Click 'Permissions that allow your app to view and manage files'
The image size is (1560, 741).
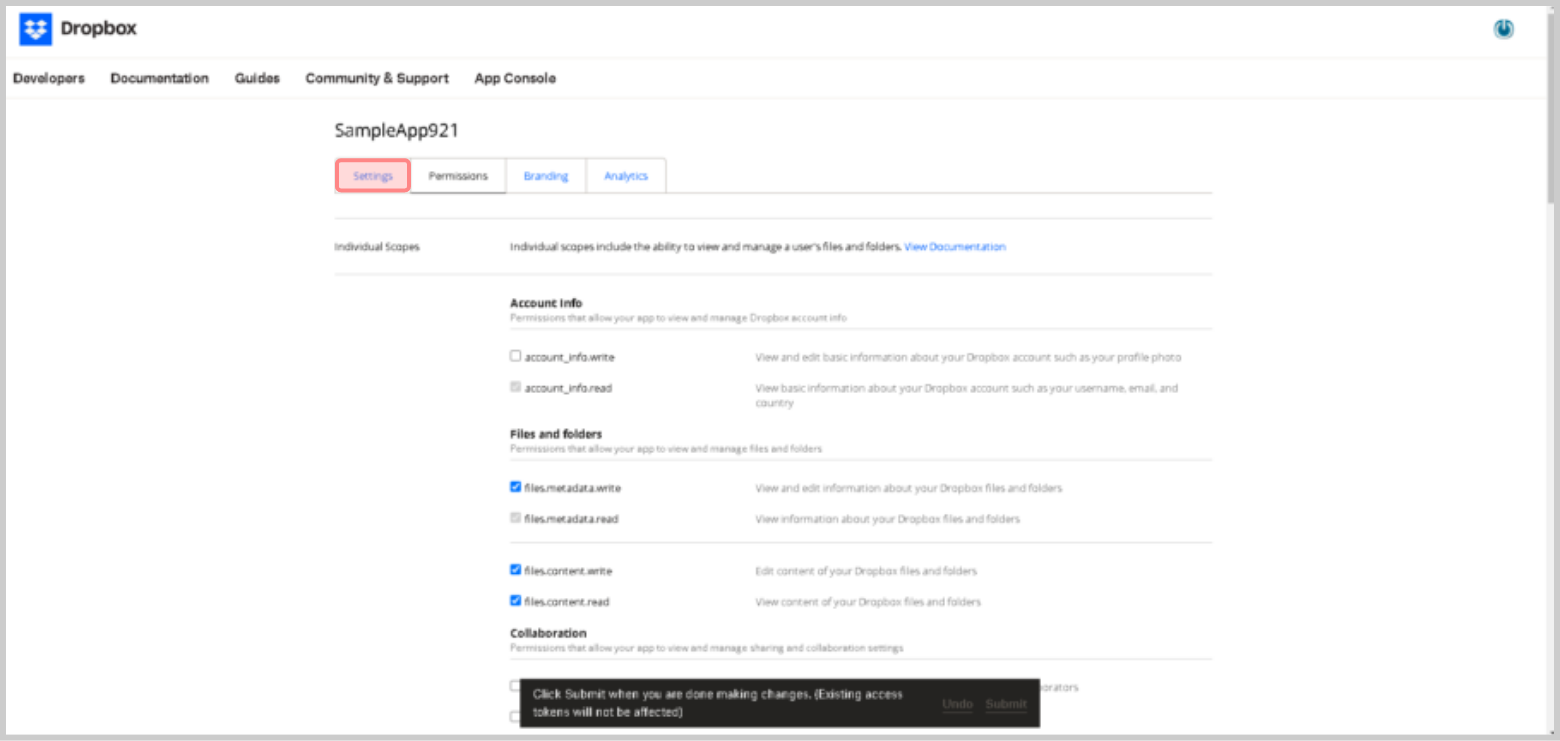tap(666, 449)
